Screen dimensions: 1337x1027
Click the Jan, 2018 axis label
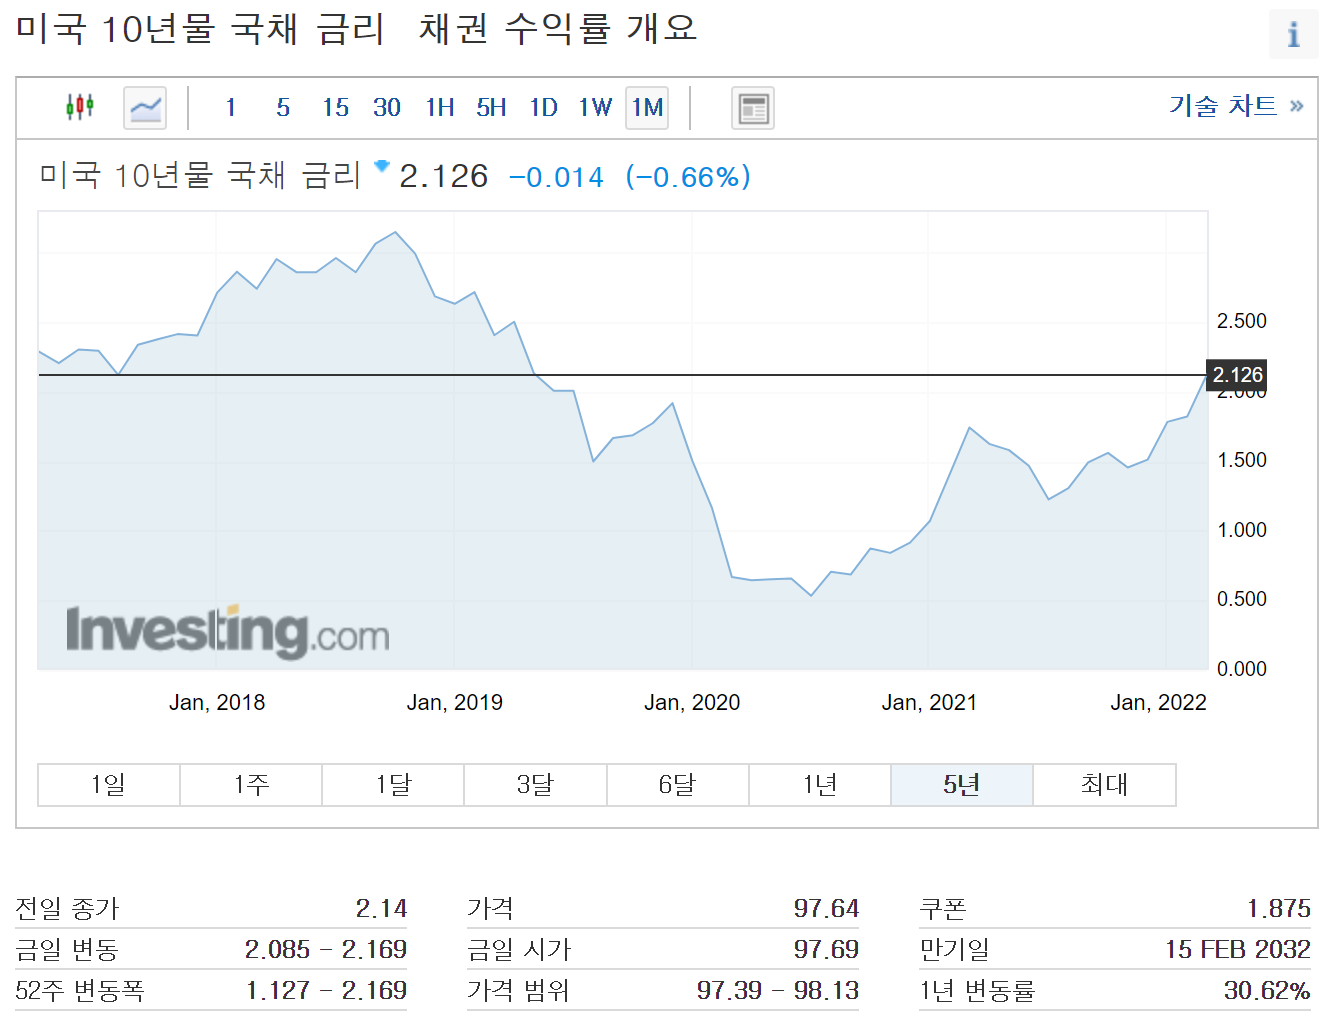[217, 703]
